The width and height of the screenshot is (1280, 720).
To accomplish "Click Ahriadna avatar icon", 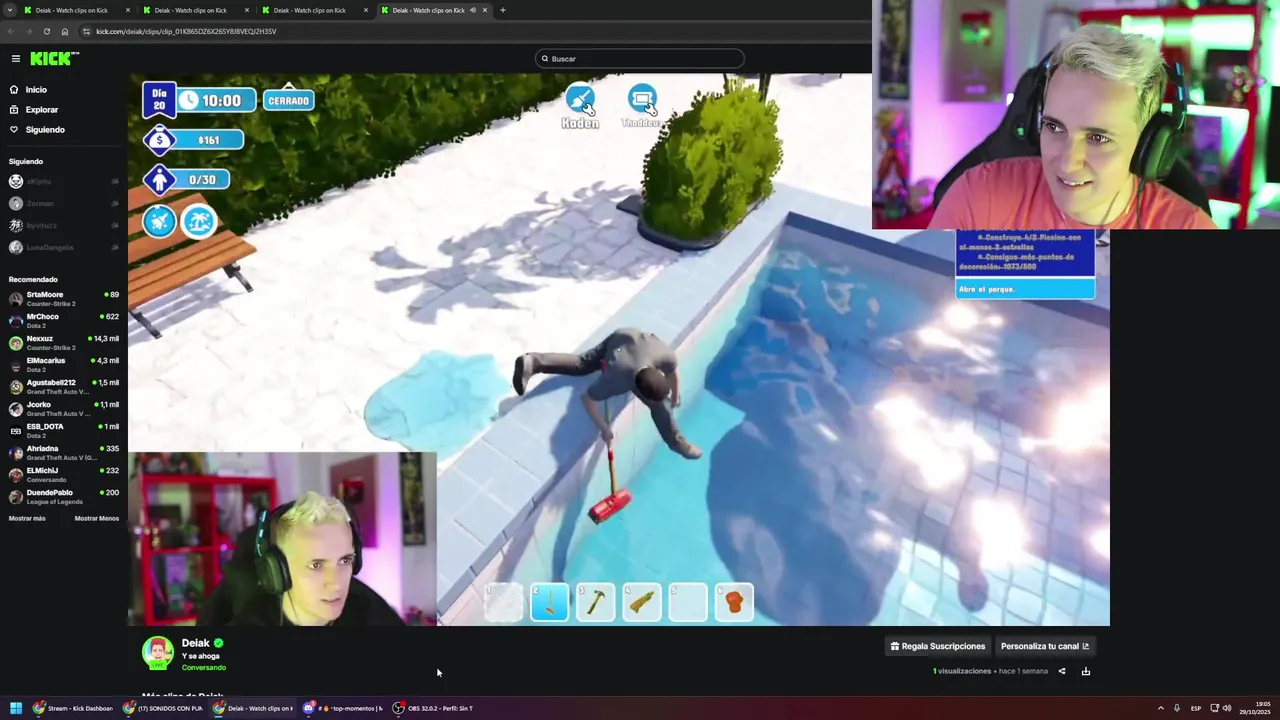I will click(x=16, y=452).
